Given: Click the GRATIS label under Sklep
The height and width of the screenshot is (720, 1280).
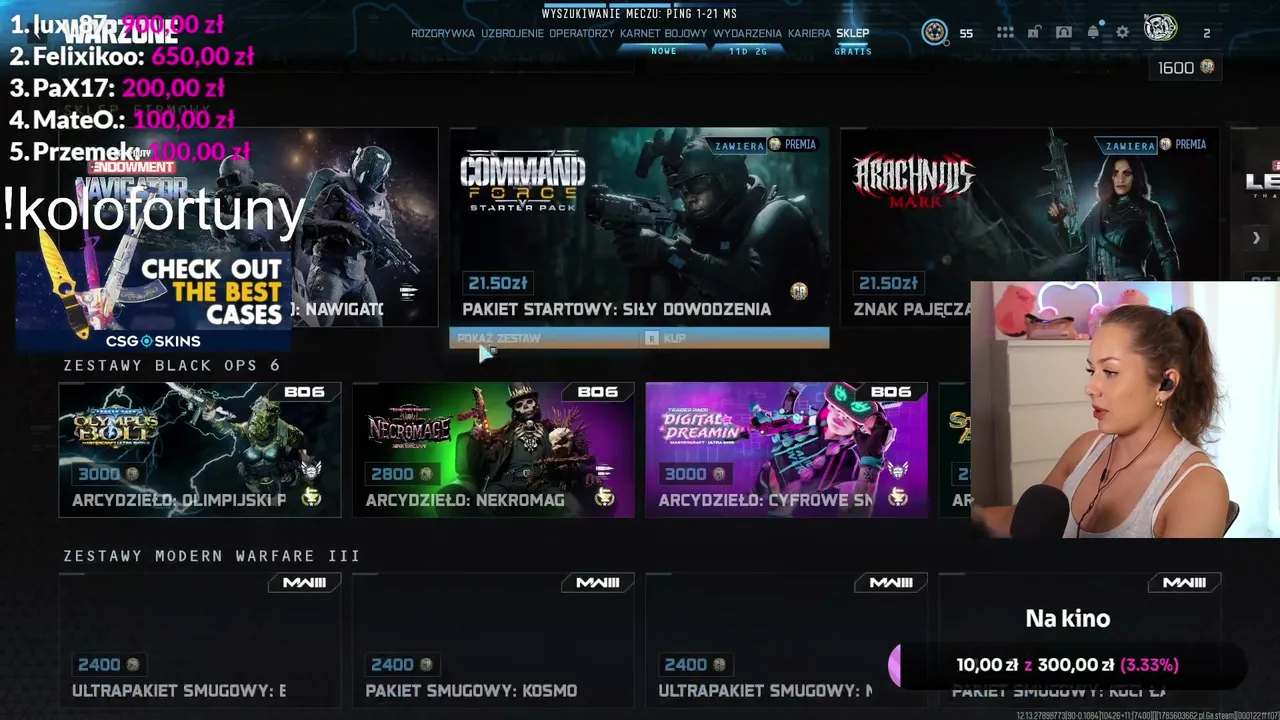Looking at the screenshot, I should coord(853,51).
